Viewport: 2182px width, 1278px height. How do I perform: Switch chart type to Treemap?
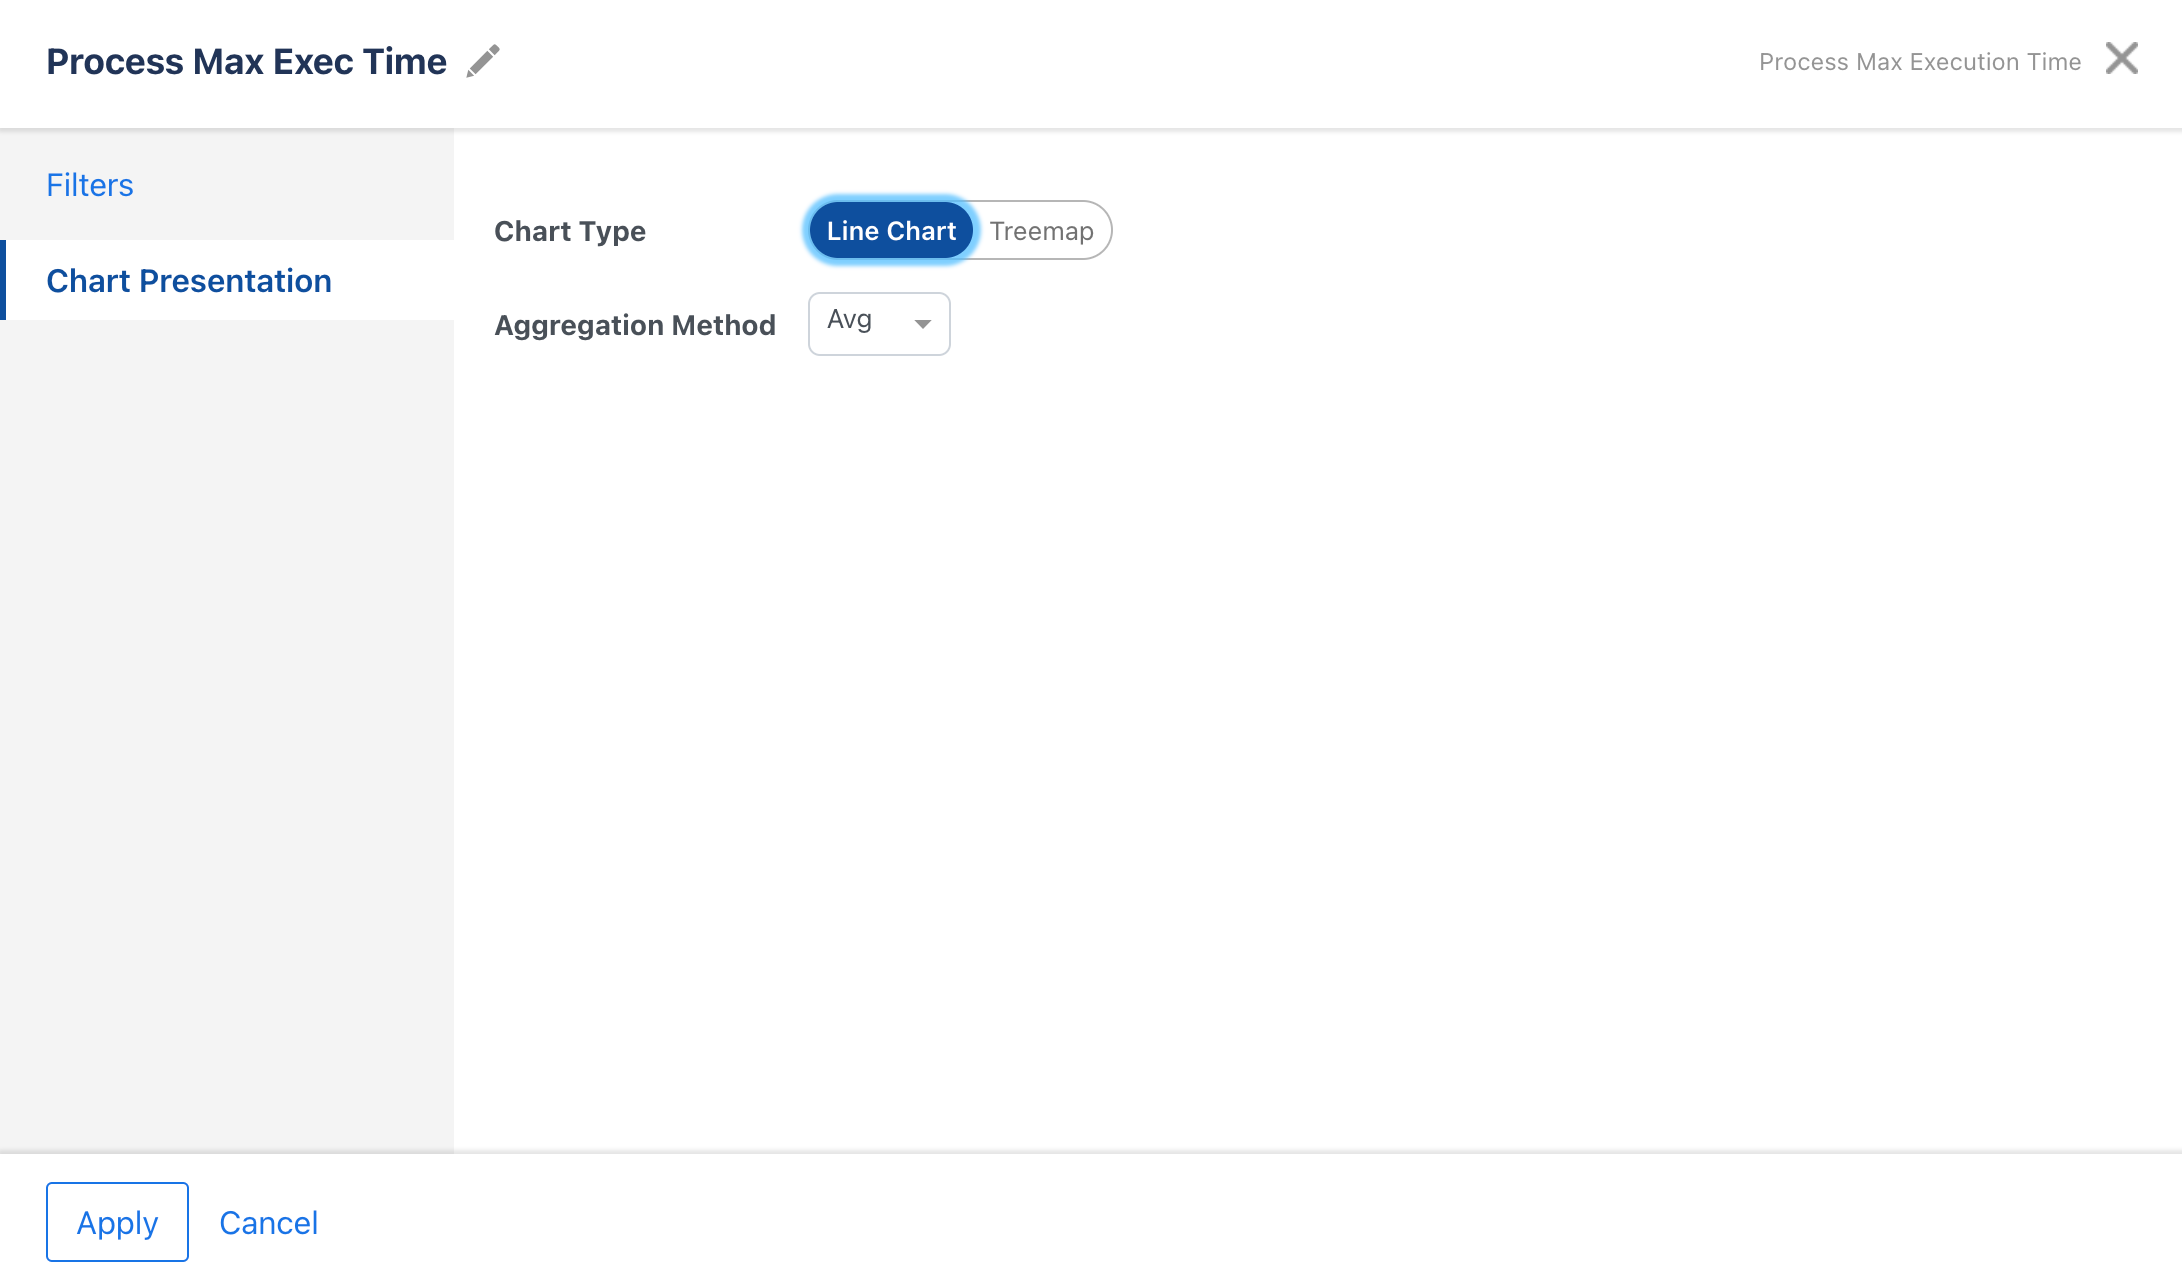(1041, 231)
